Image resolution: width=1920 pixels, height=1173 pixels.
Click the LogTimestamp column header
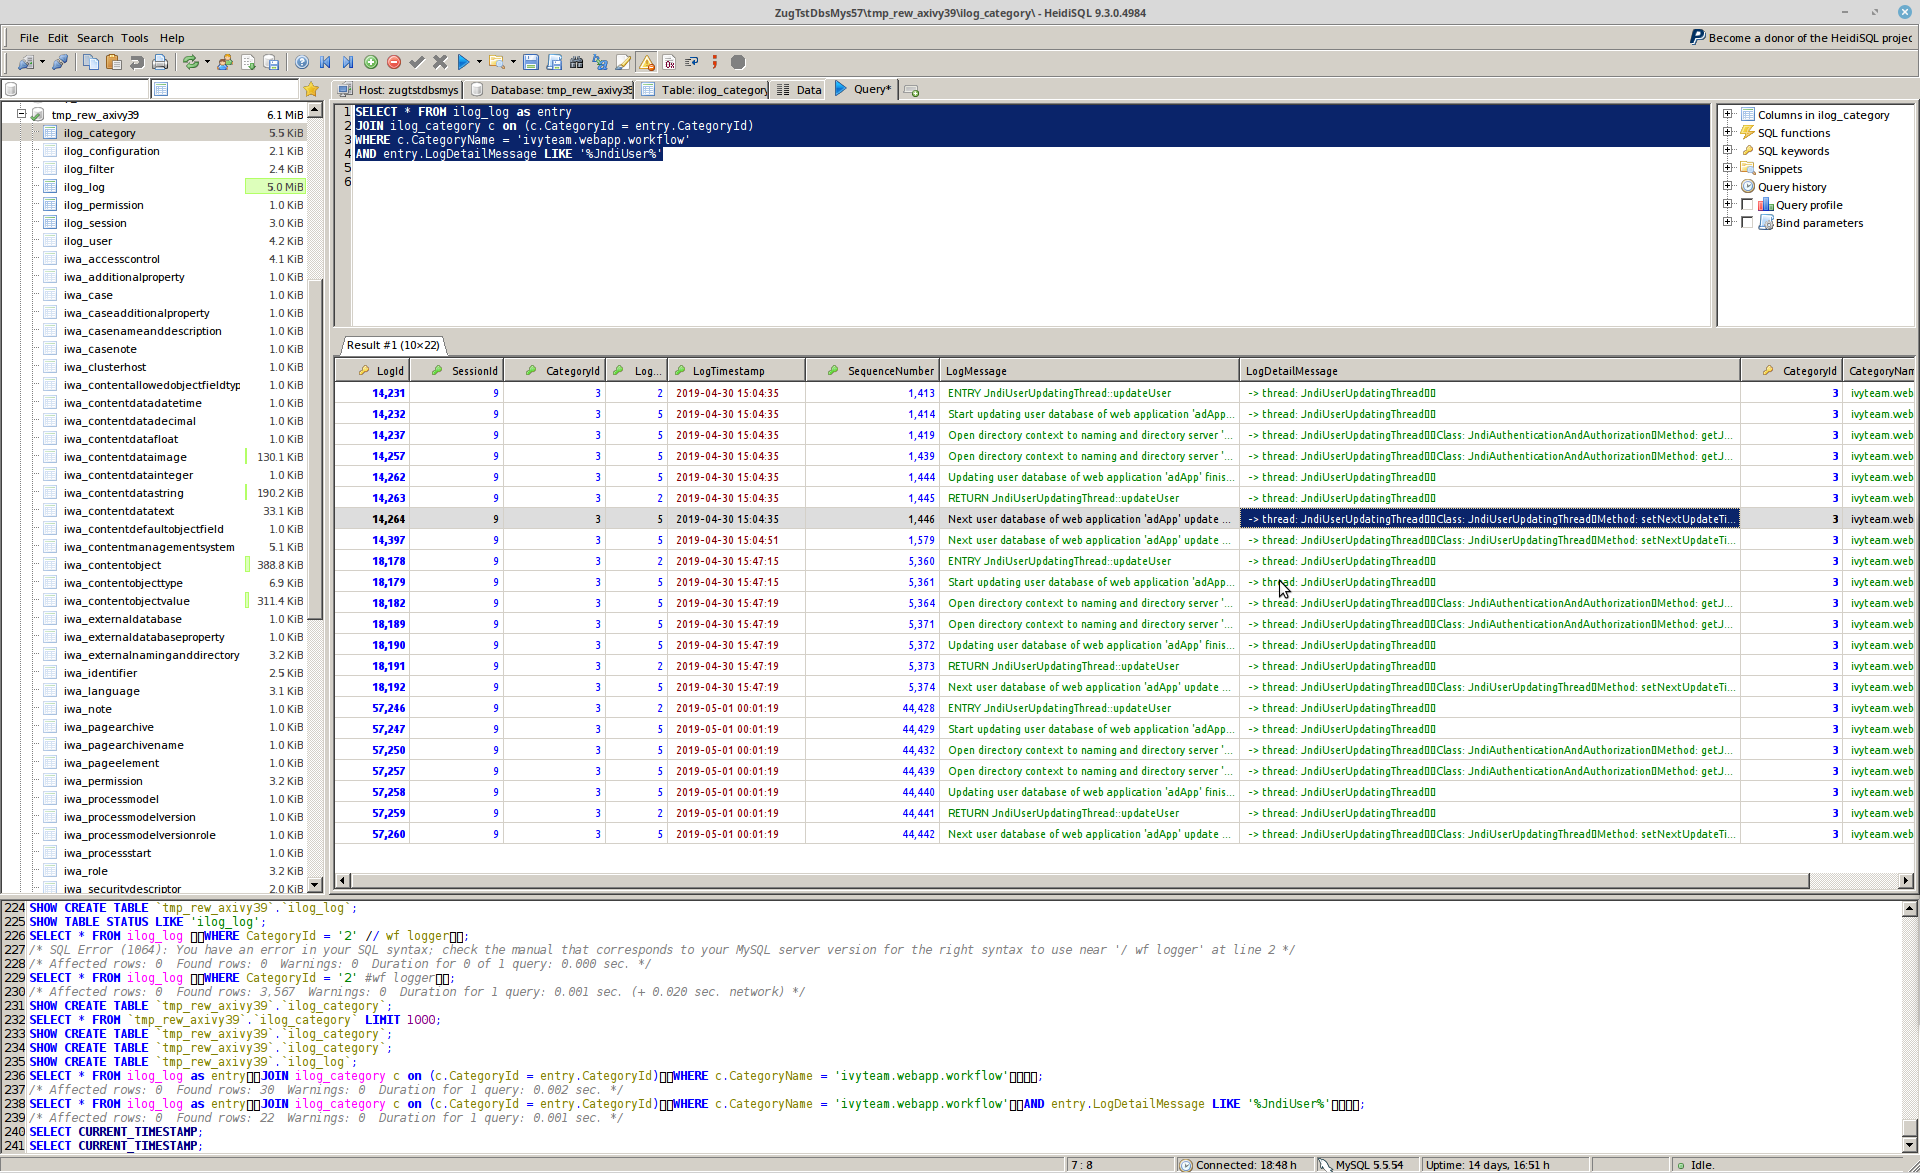pyautogui.click(x=735, y=371)
